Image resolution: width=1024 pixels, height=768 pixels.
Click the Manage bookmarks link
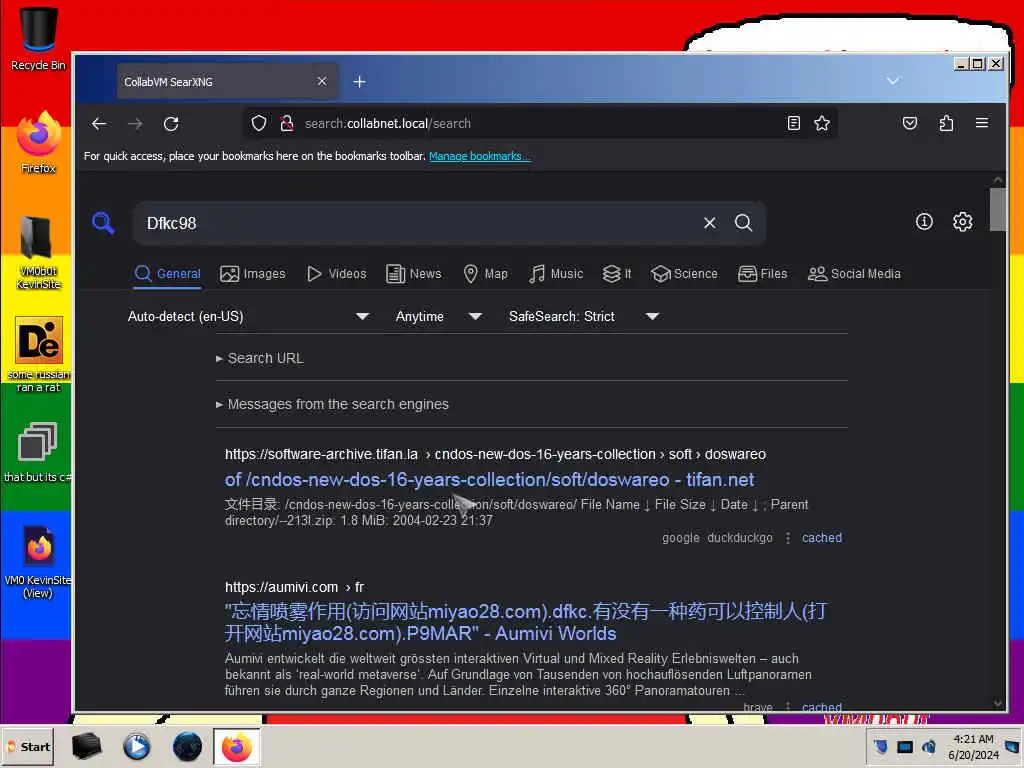pos(479,156)
